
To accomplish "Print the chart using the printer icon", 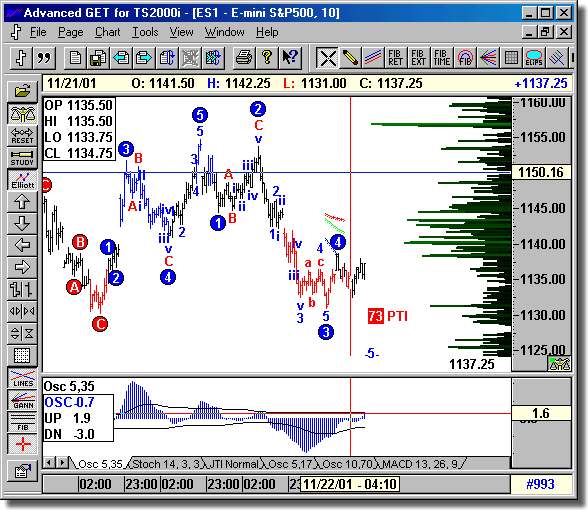I will [x=244, y=58].
